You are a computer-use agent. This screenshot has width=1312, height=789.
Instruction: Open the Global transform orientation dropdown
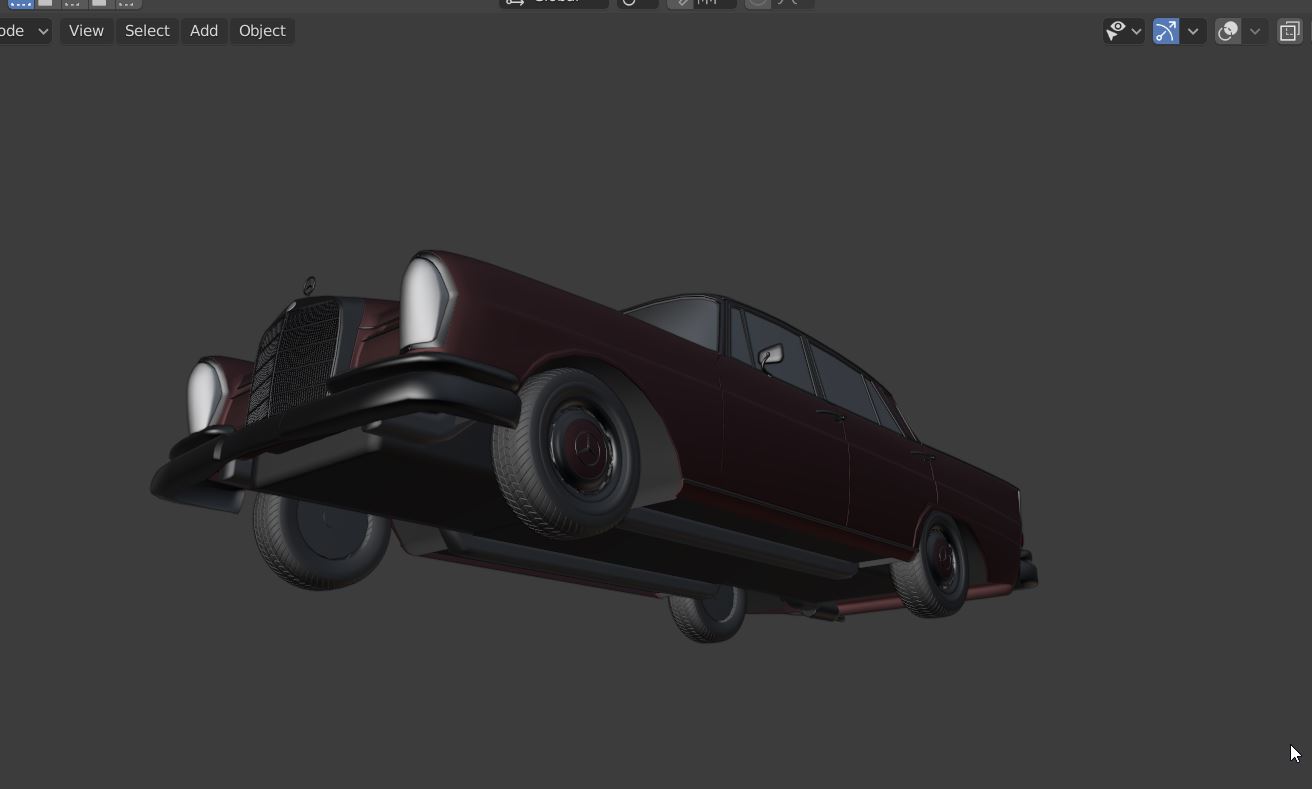[554, 3]
